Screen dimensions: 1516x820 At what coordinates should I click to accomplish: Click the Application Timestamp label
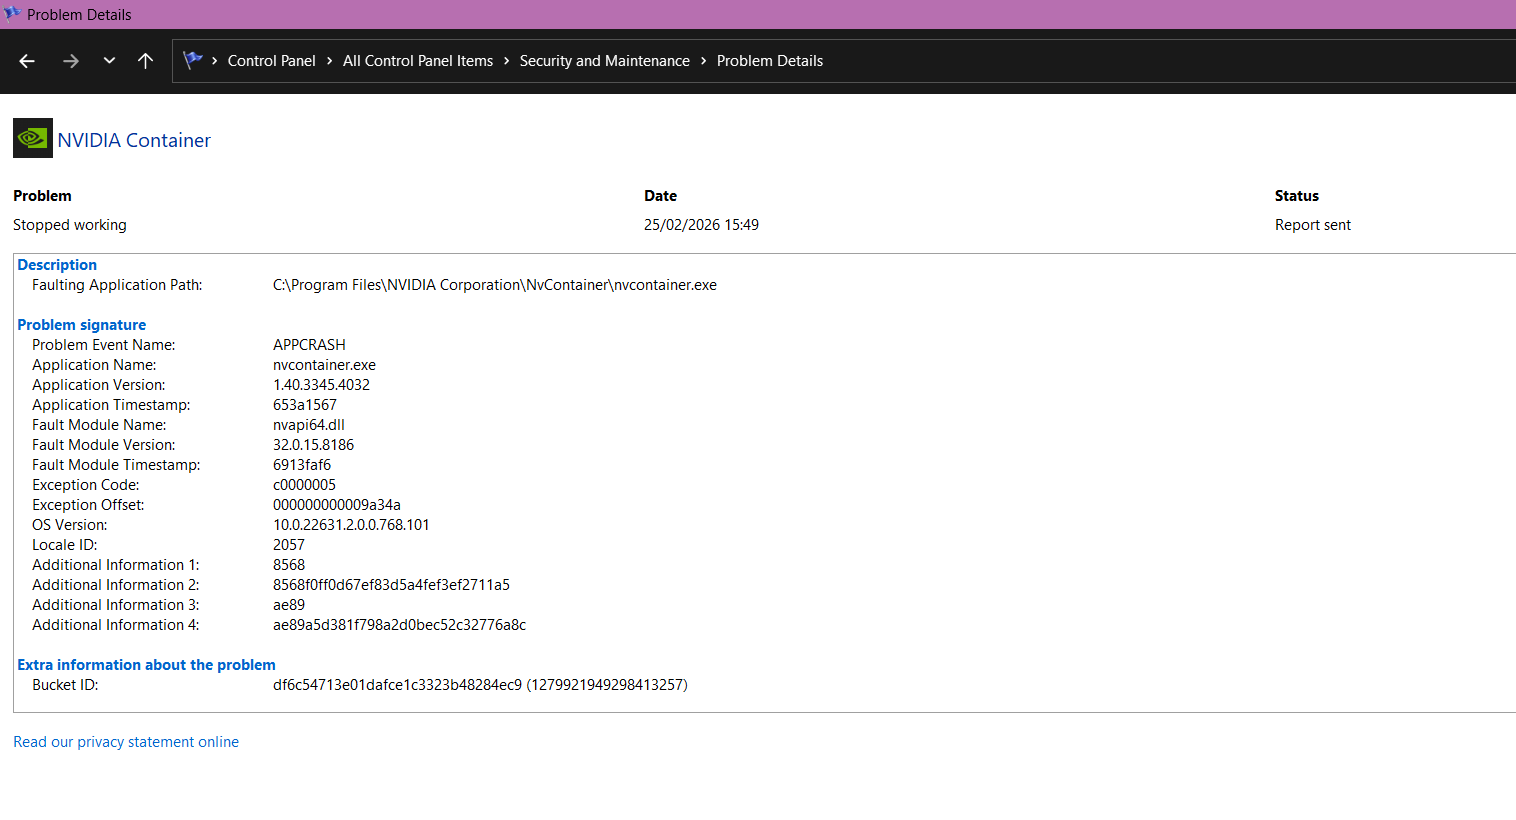[x=111, y=405]
